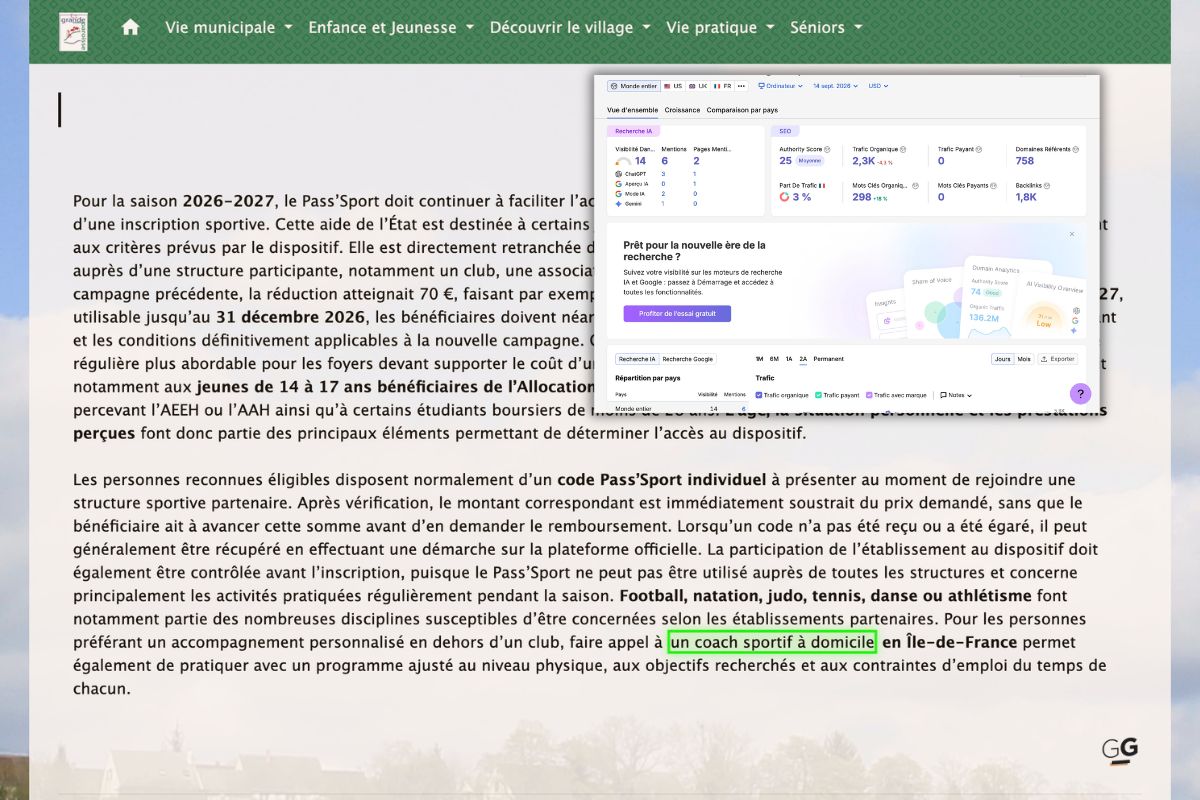Toggle the Trafic organique checkbox
The image size is (1200, 800).
click(759, 395)
